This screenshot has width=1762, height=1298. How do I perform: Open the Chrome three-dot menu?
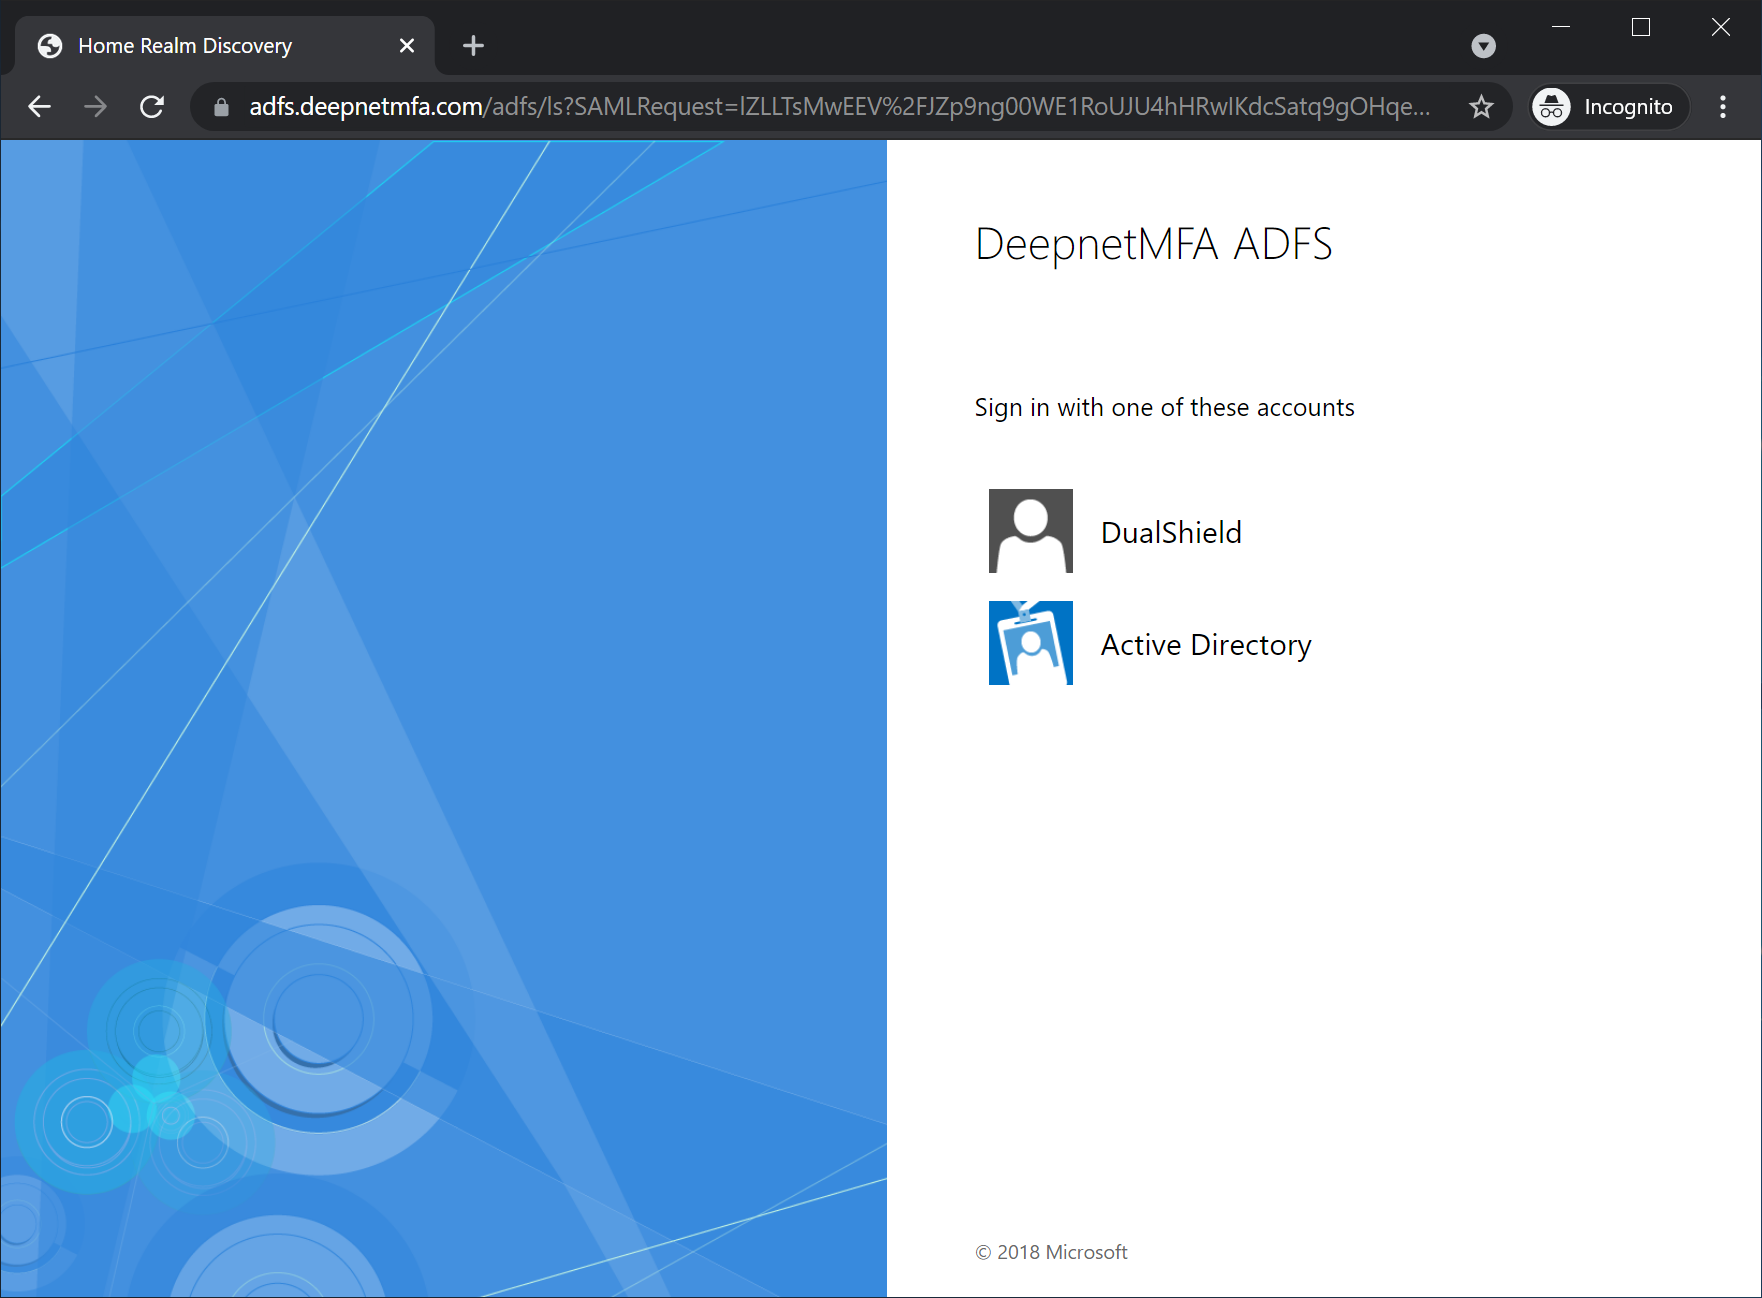(1722, 107)
